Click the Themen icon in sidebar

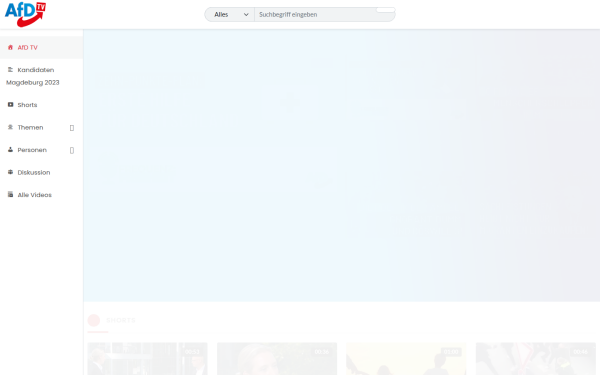click(10, 127)
